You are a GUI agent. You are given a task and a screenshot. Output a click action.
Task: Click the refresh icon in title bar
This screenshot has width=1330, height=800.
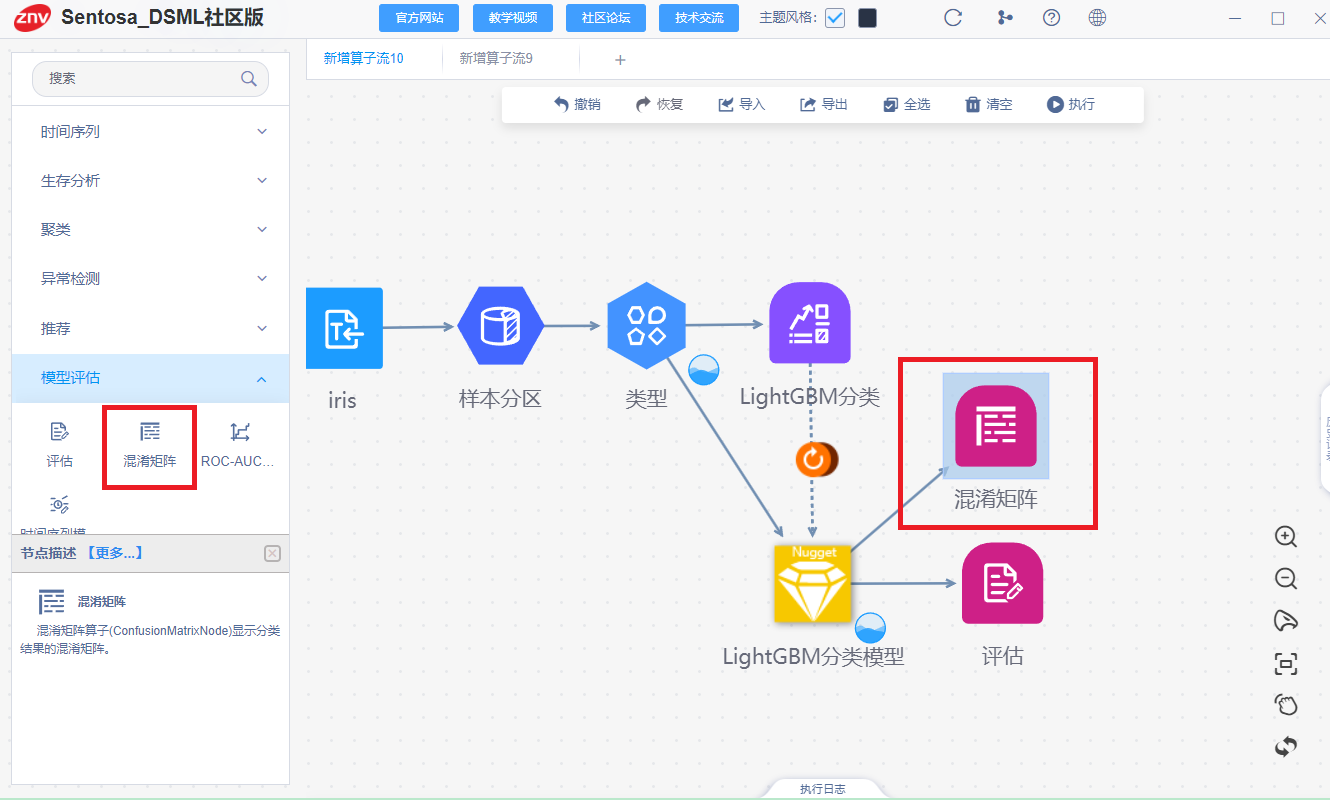click(x=953, y=17)
